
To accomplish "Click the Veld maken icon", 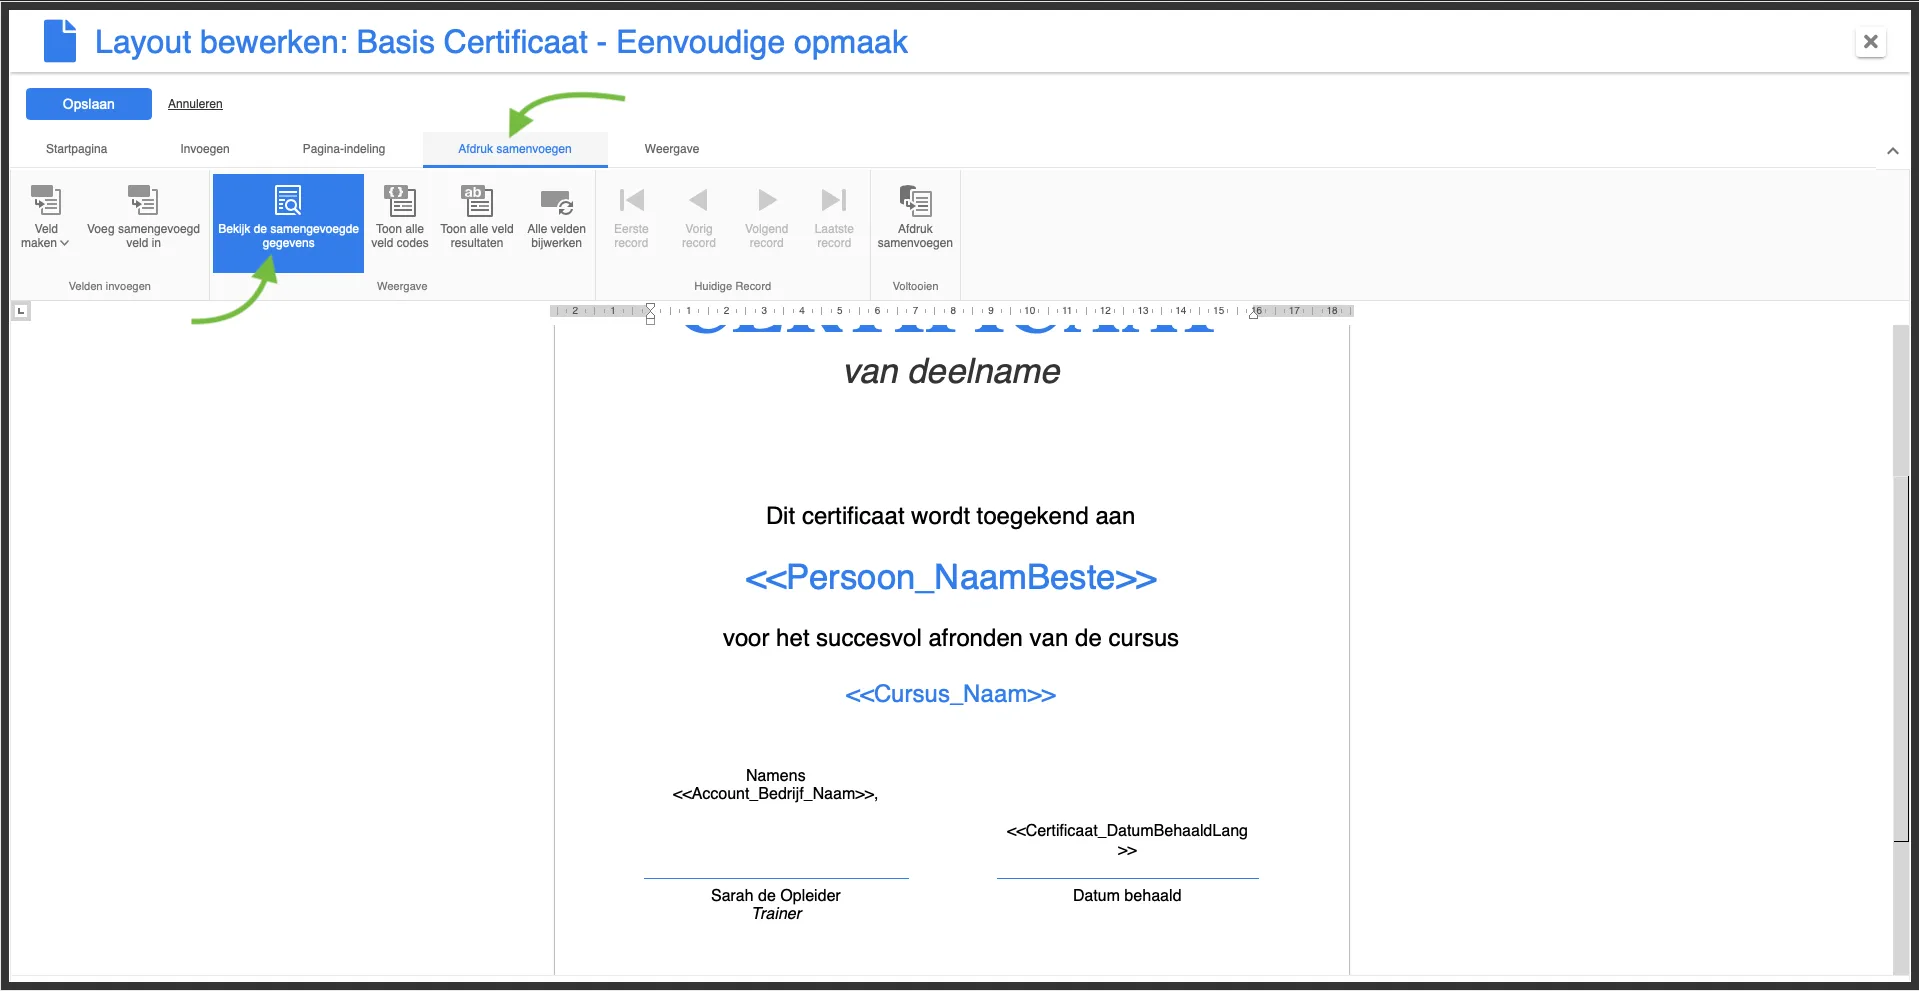I will point(46,201).
